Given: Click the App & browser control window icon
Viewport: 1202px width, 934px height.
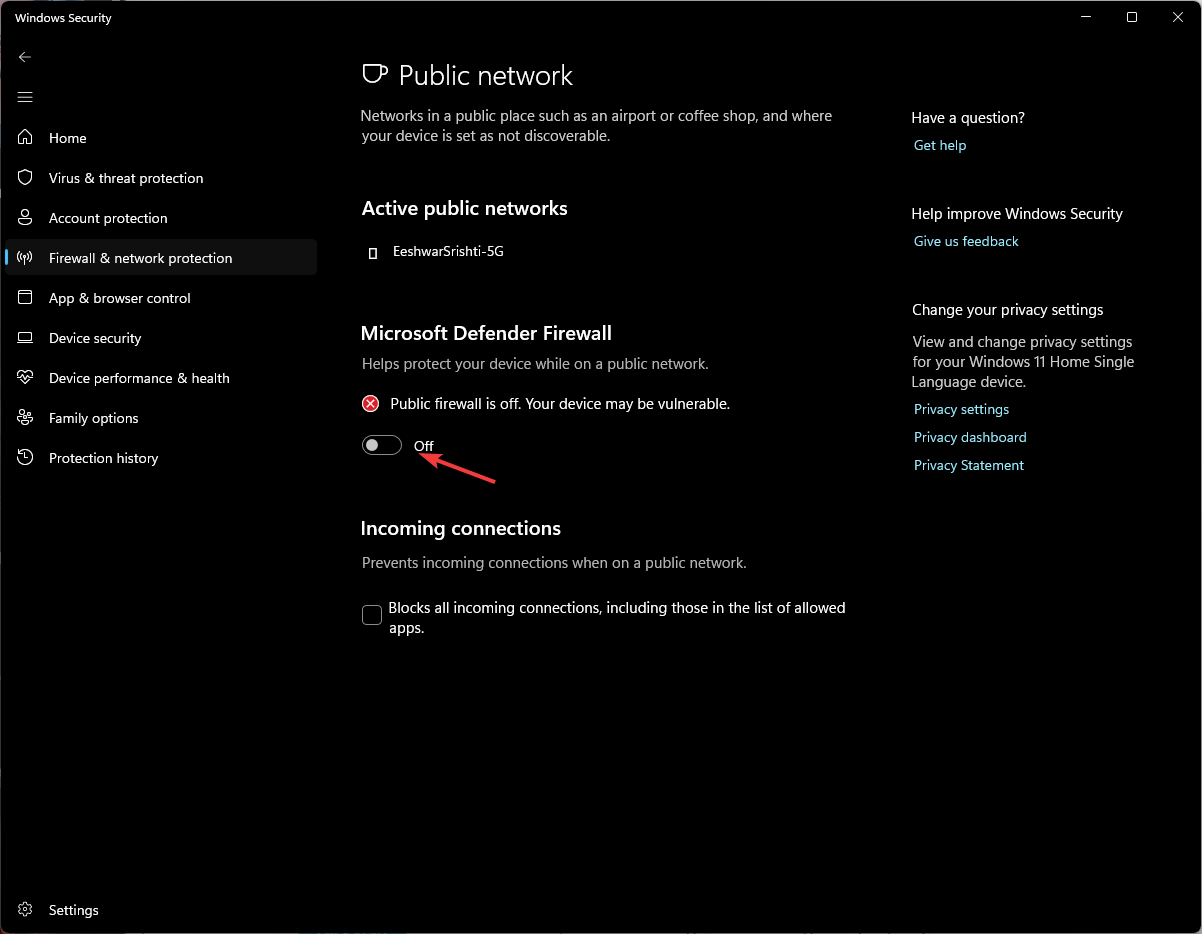Looking at the screenshot, I should tap(26, 298).
